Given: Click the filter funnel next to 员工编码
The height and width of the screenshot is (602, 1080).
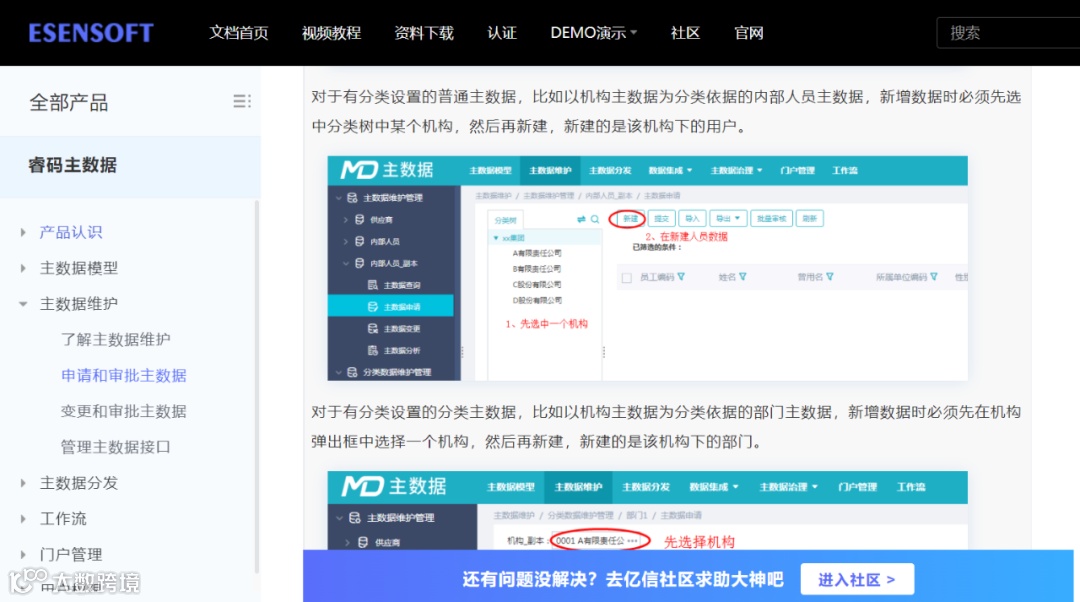Looking at the screenshot, I should click(x=681, y=277).
